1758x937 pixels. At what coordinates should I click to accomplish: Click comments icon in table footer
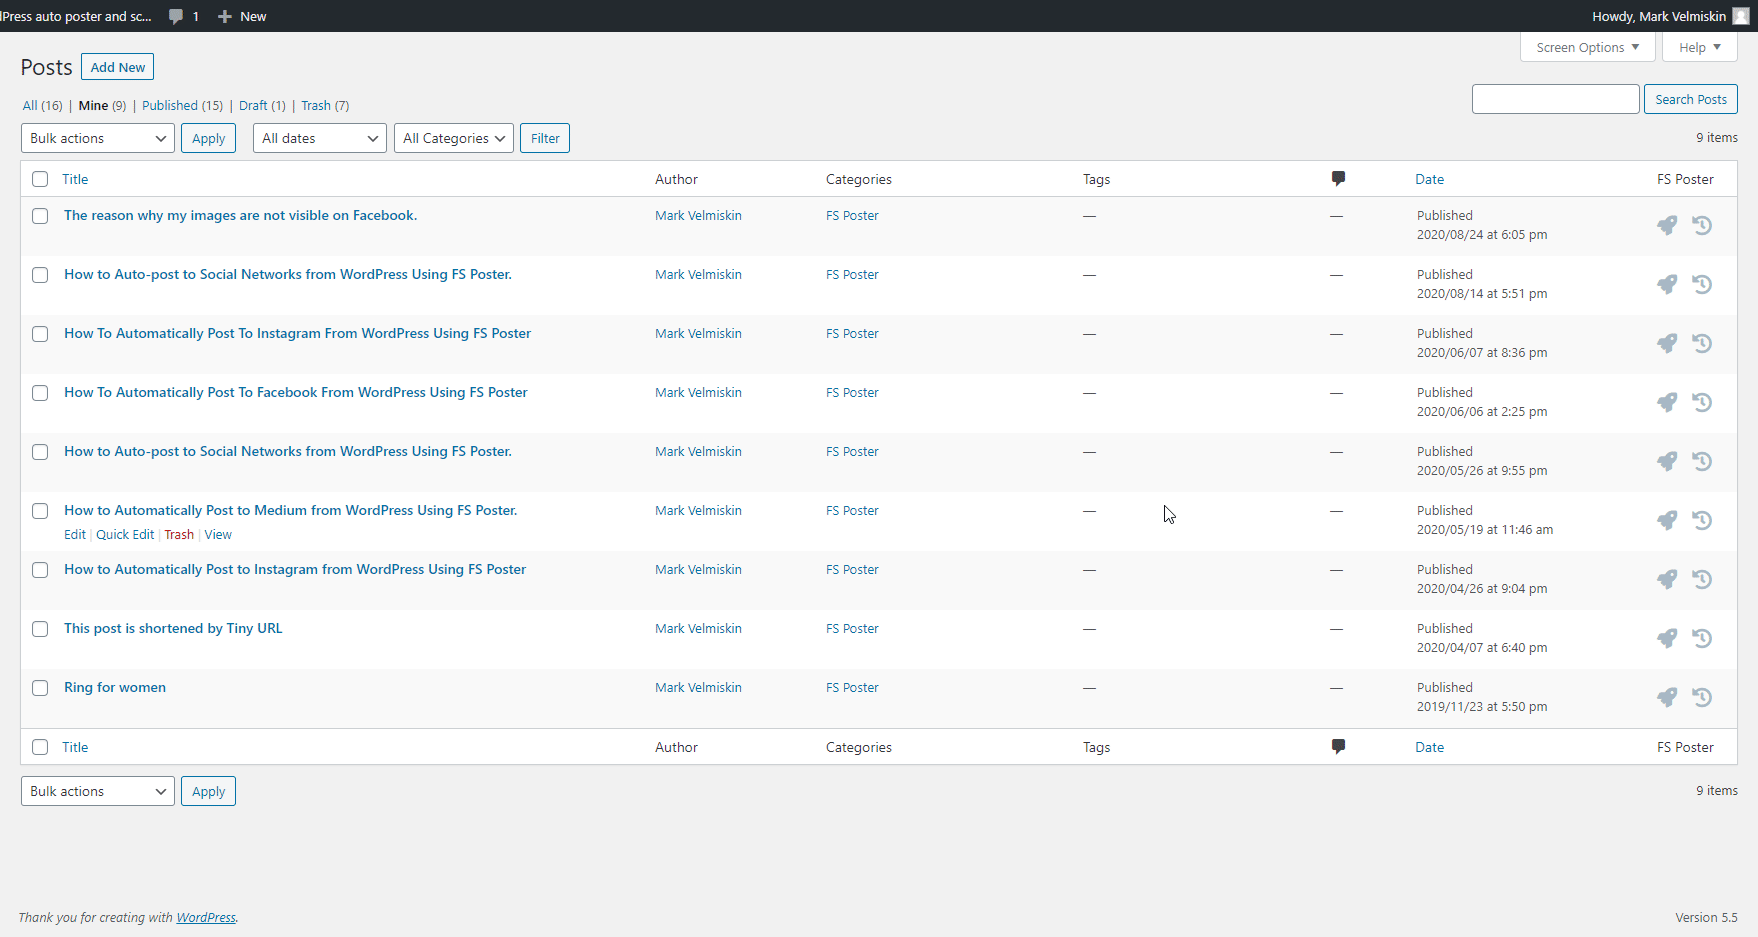[x=1338, y=747]
